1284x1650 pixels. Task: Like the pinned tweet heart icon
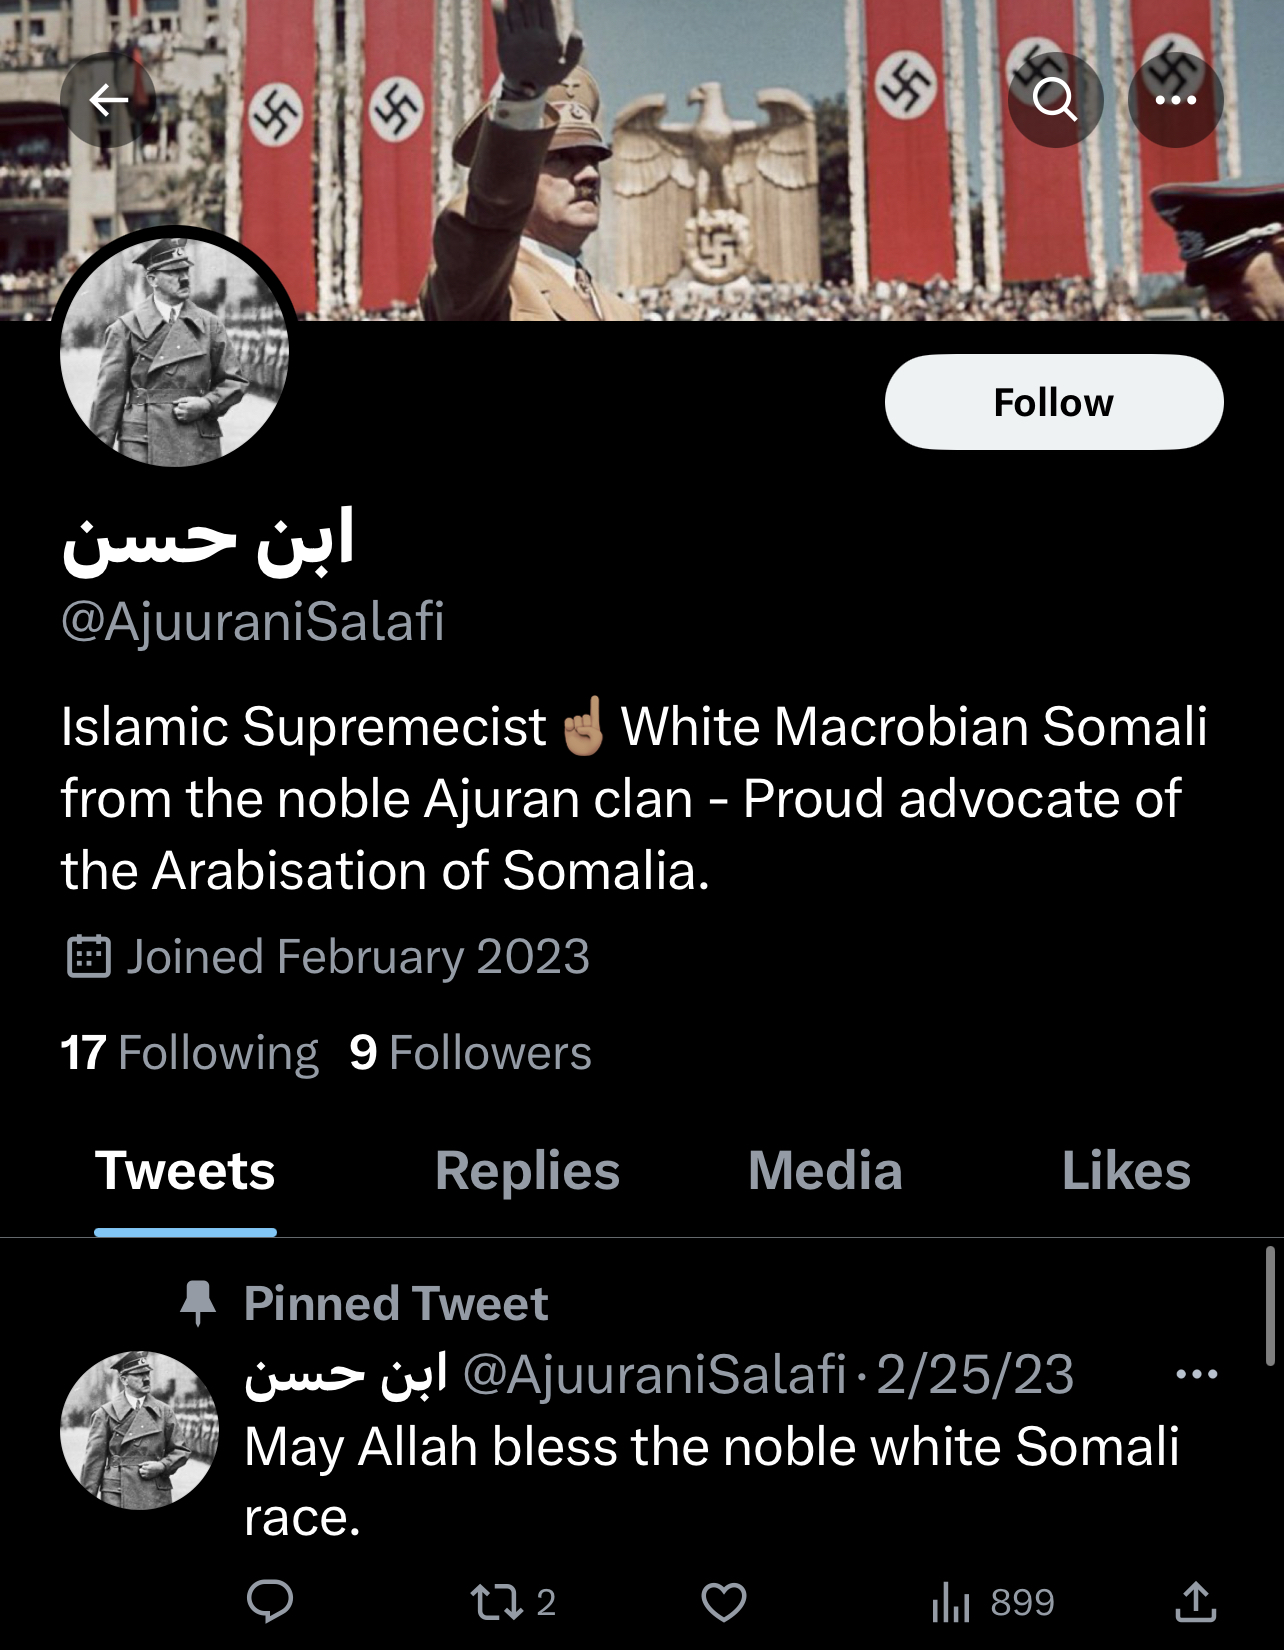point(724,1602)
